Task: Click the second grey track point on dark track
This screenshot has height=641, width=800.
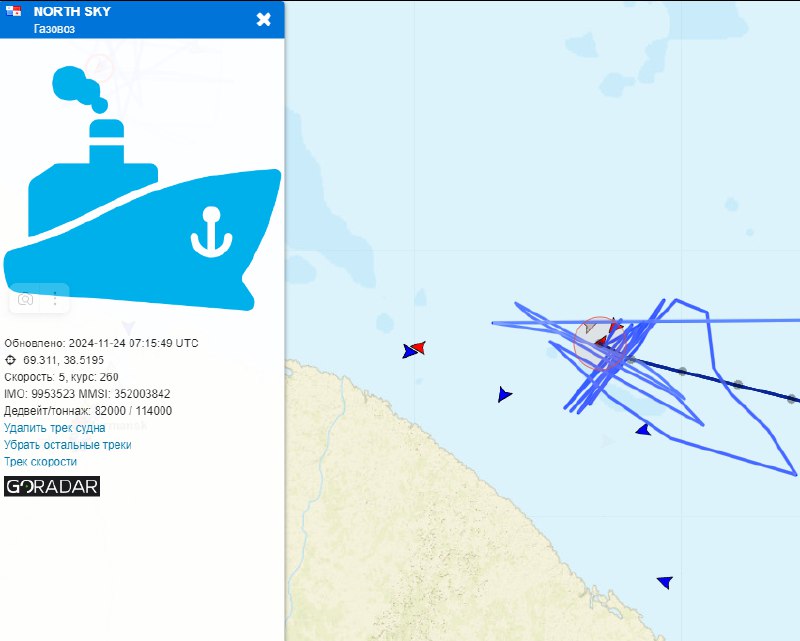Action: (x=682, y=371)
